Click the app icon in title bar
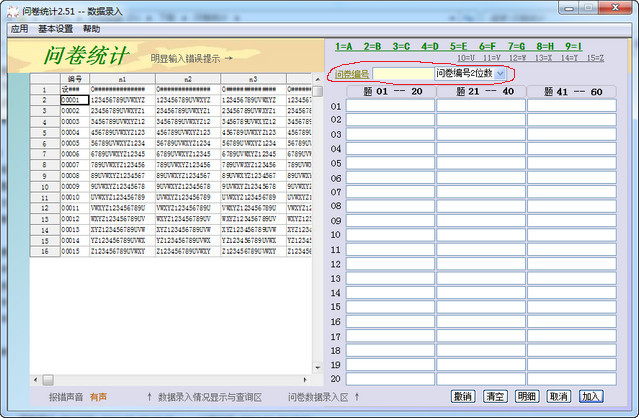Screen dimensions: 639x418 click(x=11, y=9)
